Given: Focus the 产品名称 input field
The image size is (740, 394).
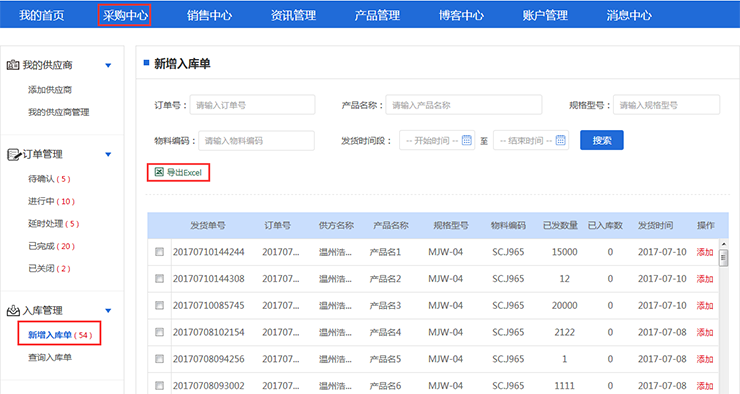Looking at the screenshot, I should 464,105.
